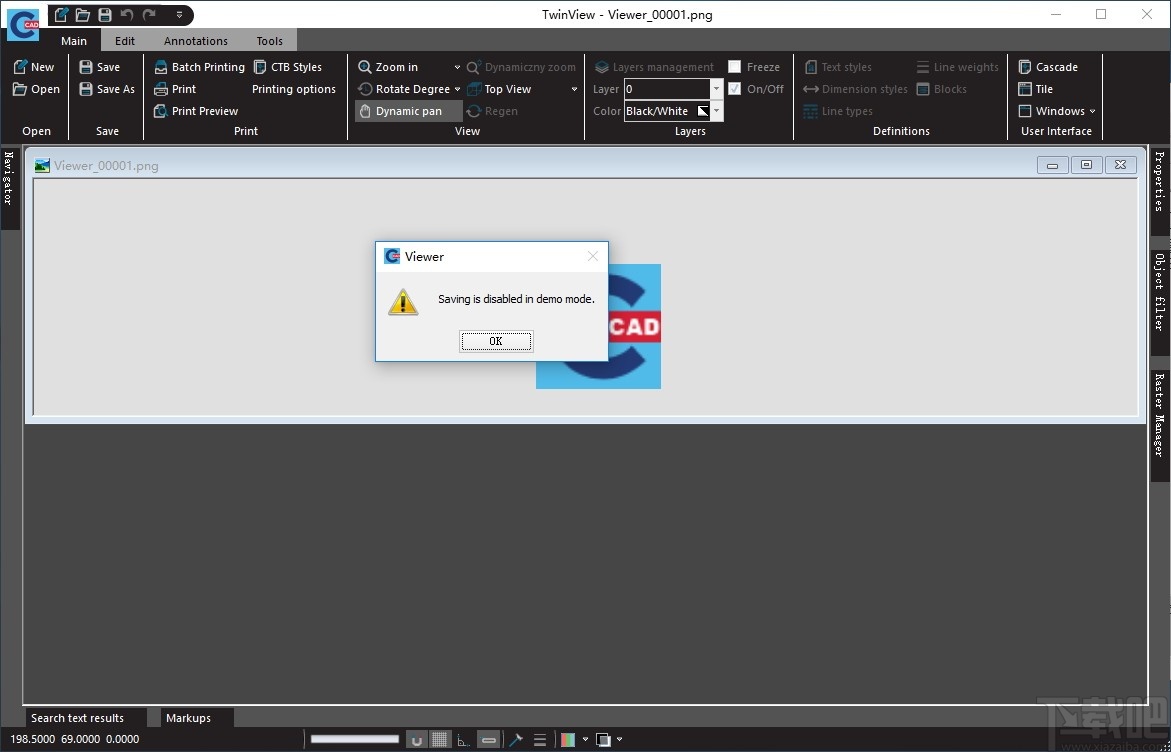Open the background color dropdown arrow in status bar

619,739
